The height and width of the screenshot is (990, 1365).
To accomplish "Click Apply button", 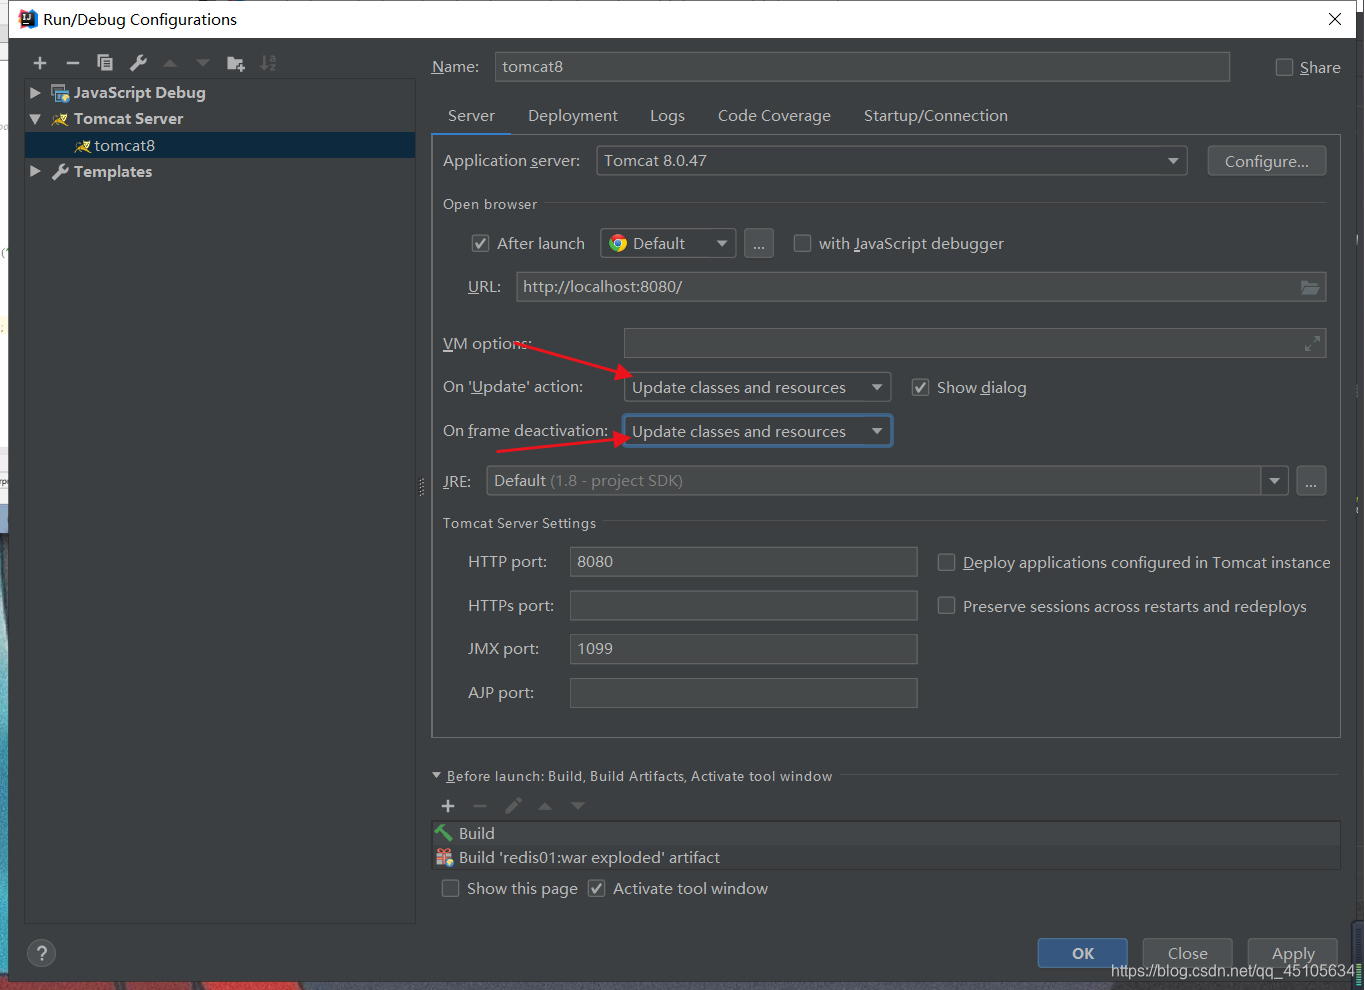I will click(x=1293, y=953).
